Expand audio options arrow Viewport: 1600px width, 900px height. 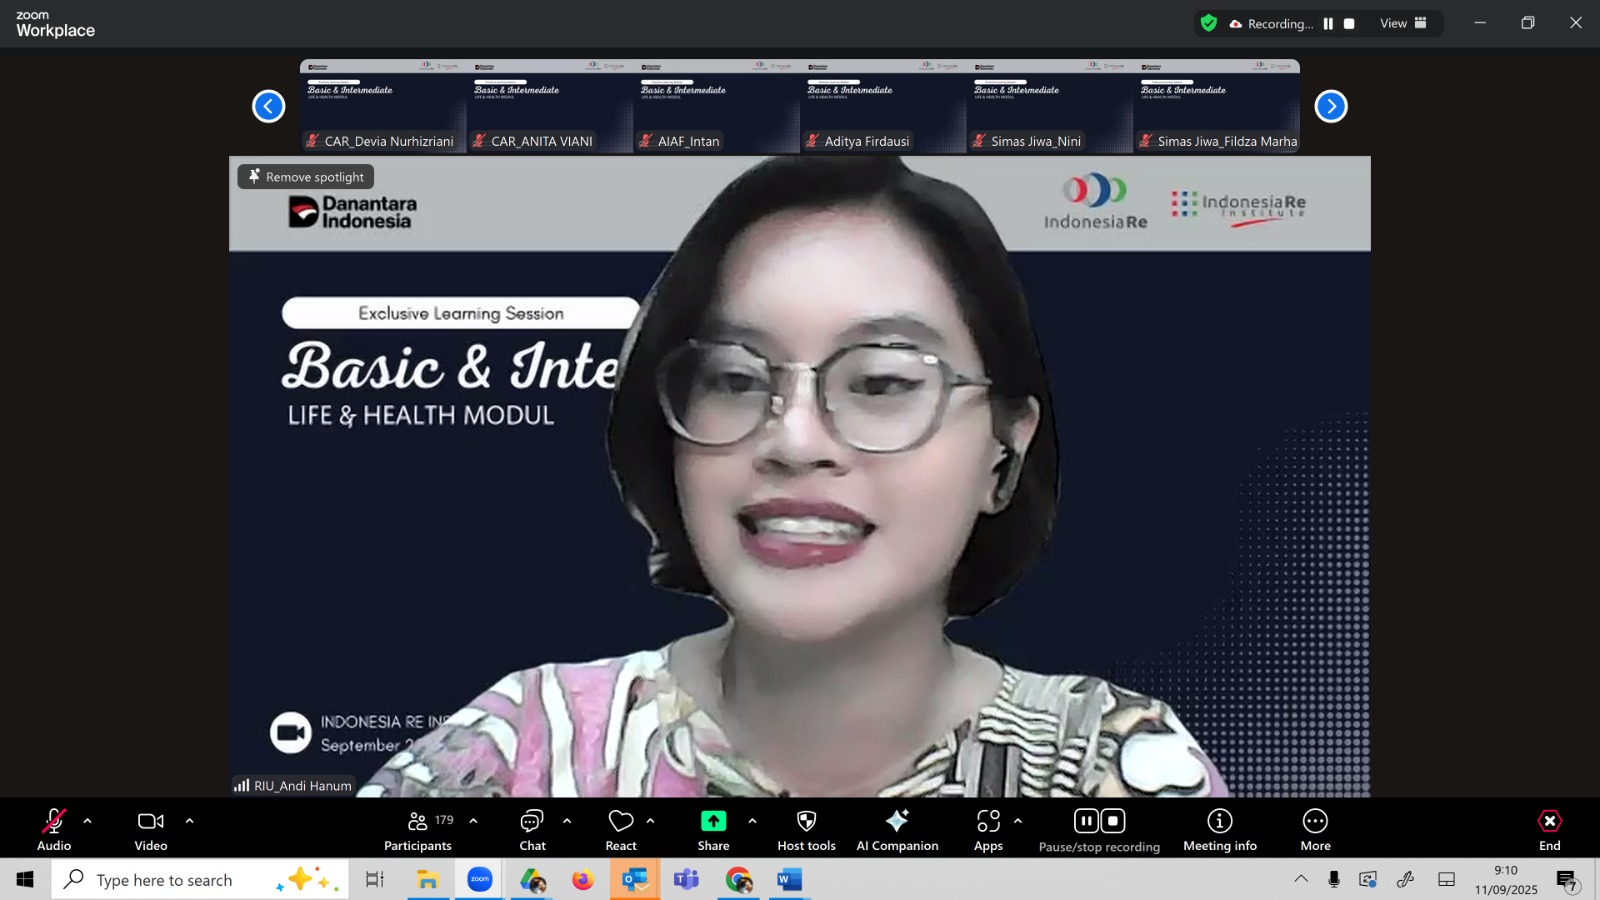tap(88, 821)
